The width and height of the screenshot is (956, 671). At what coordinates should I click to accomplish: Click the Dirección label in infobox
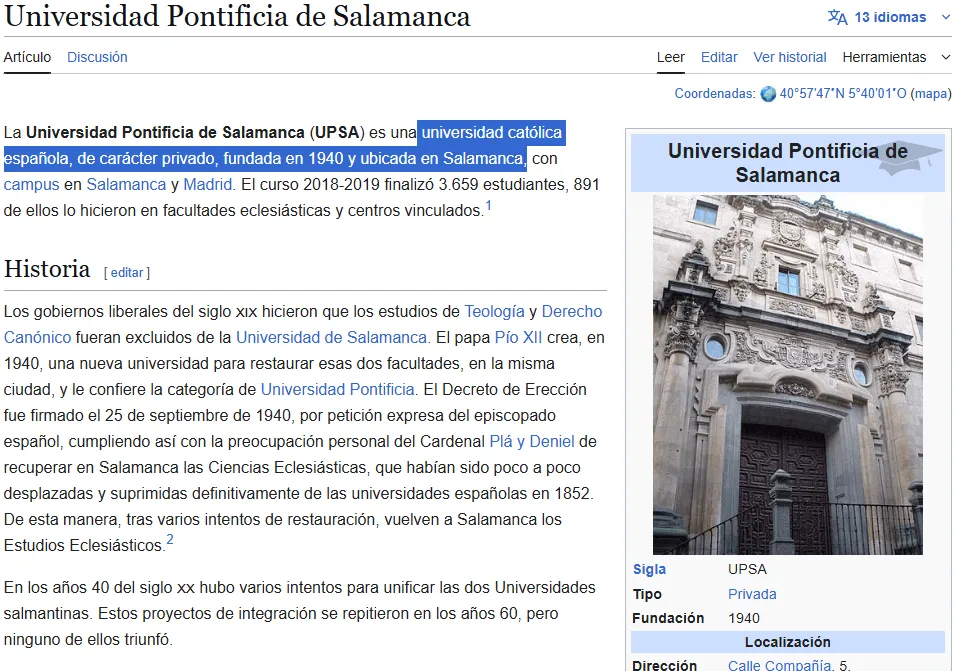665,666
